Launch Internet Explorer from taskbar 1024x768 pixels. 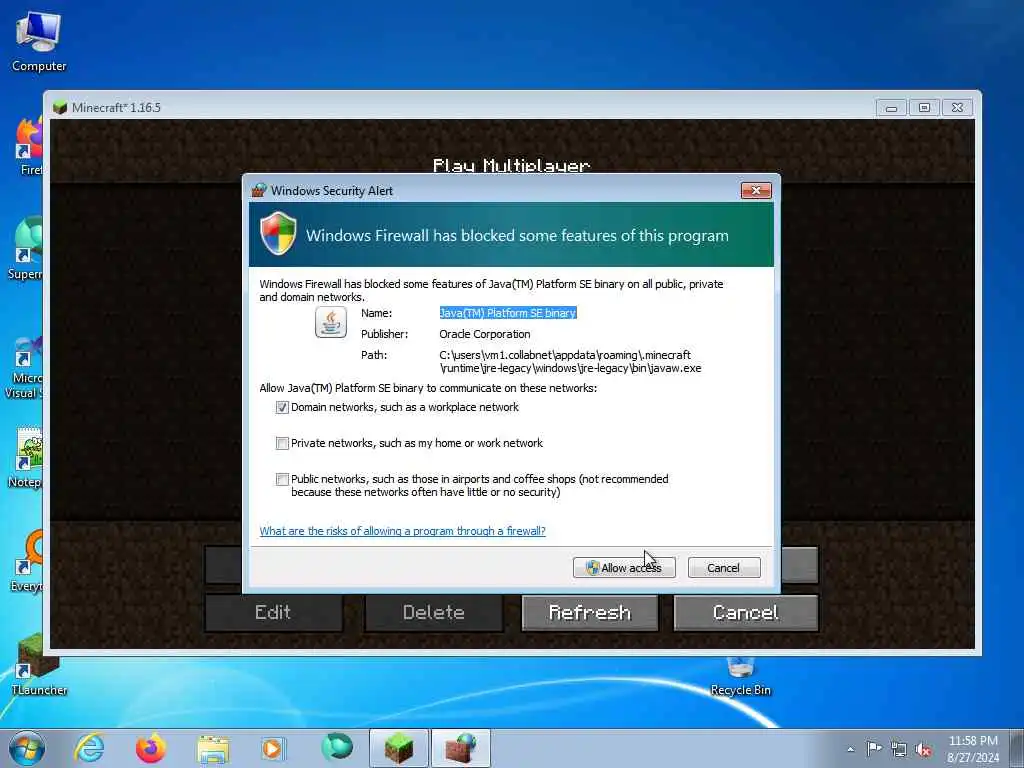tap(89, 748)
